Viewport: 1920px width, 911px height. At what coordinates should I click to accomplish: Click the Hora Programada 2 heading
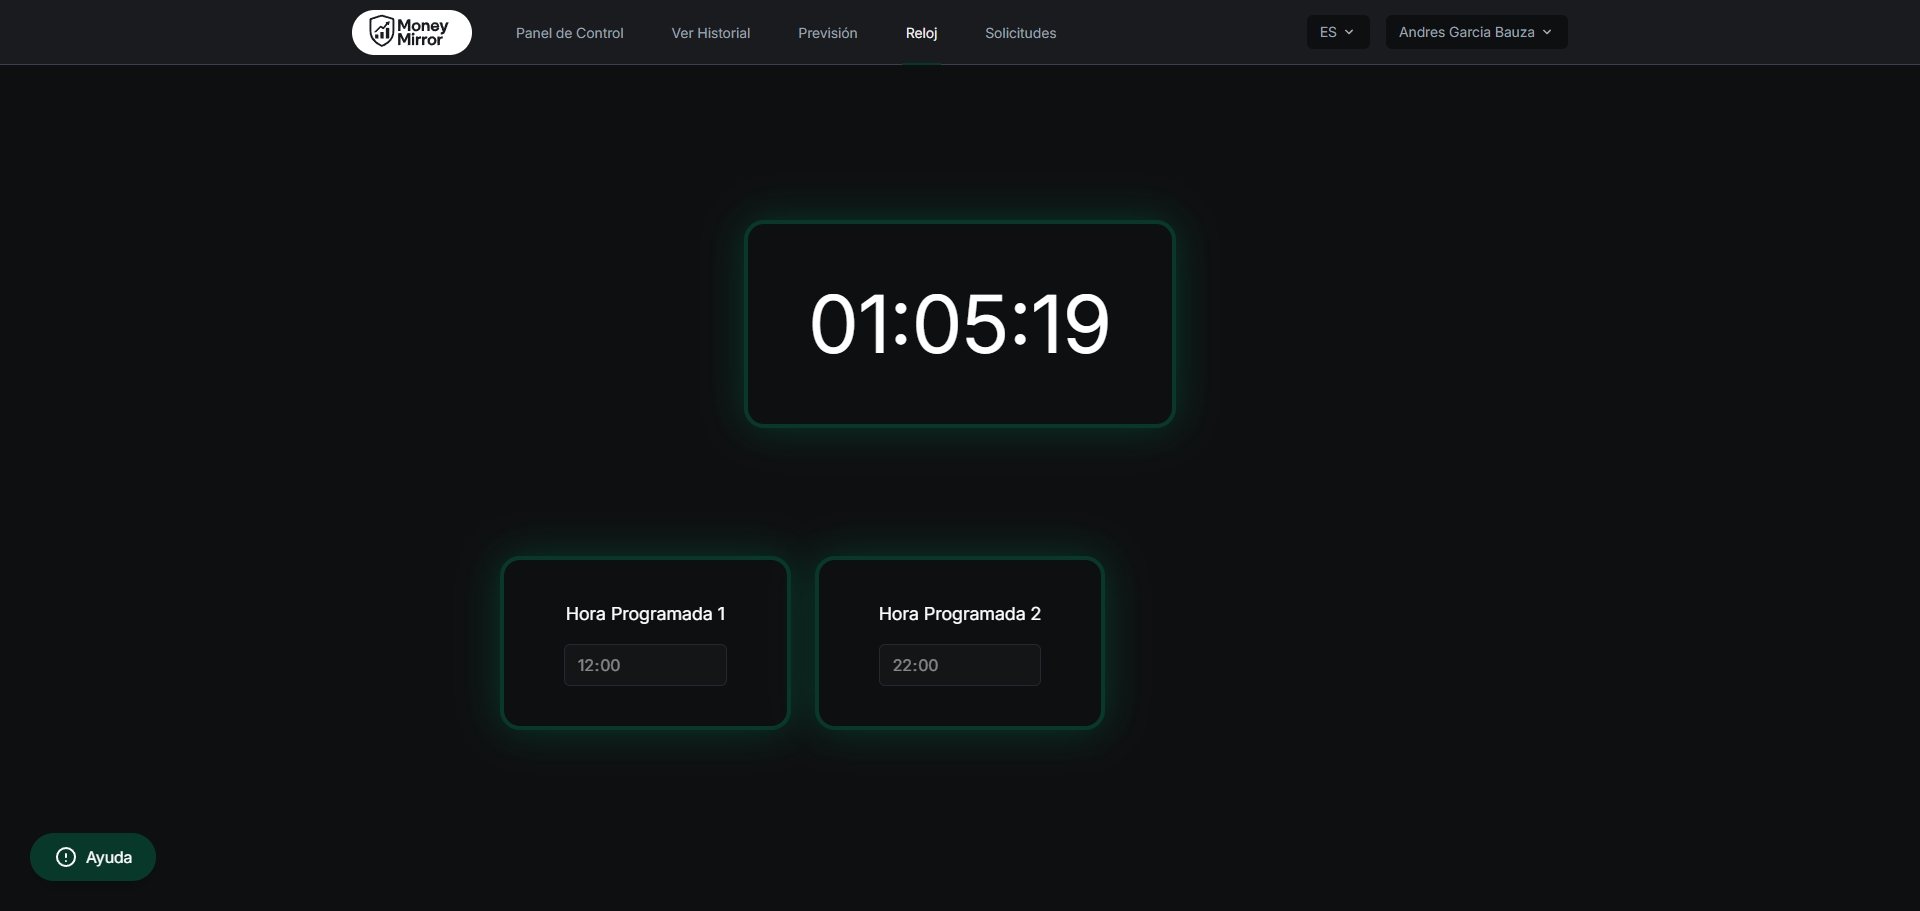click(959, 614)
